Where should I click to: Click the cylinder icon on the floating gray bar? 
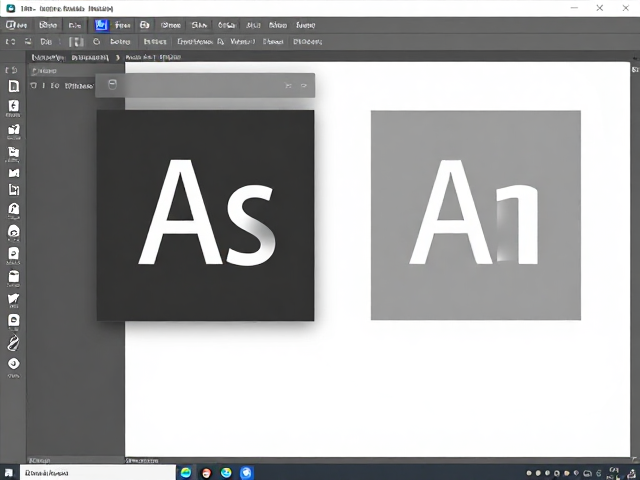[x=112, y=85]
